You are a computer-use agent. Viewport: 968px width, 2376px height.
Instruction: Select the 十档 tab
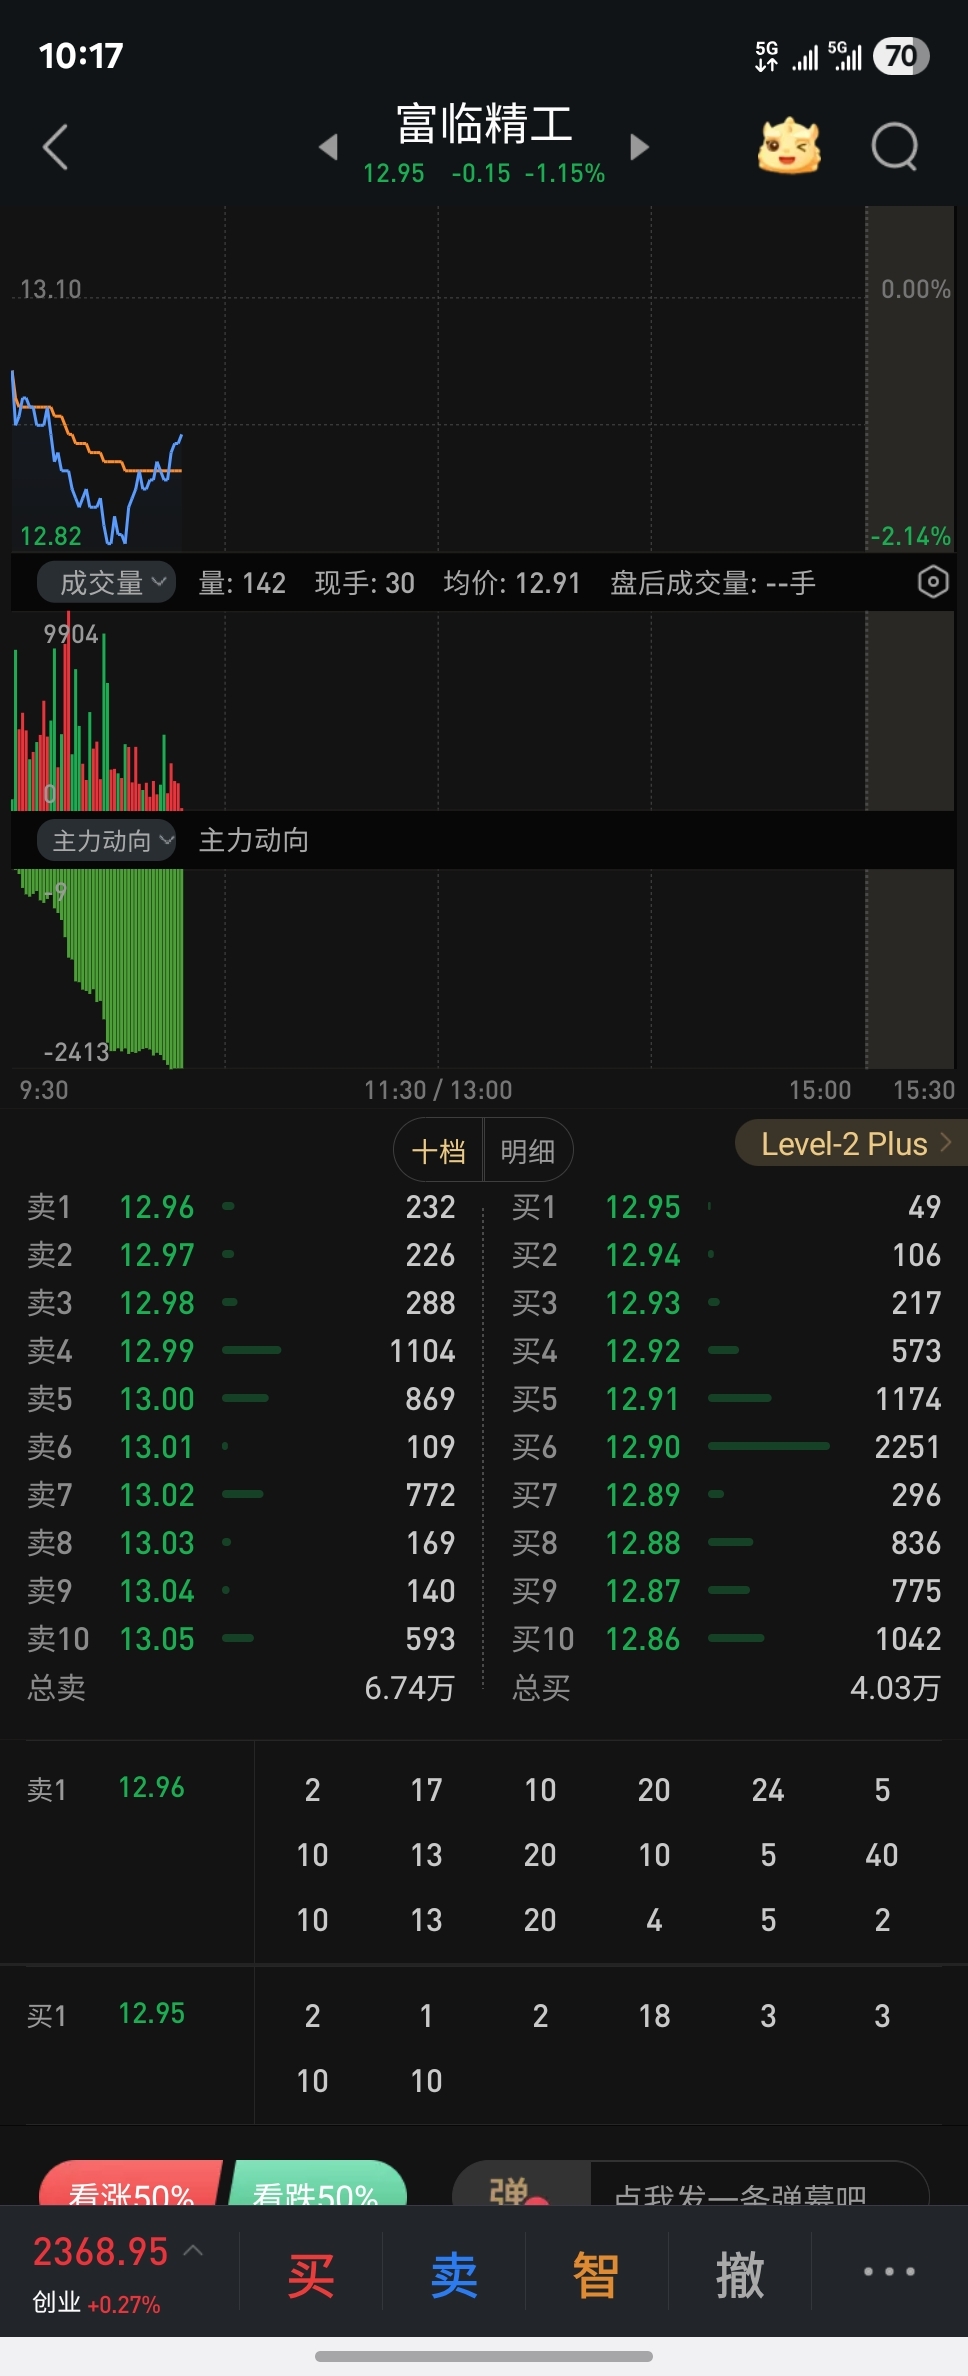439,1151
